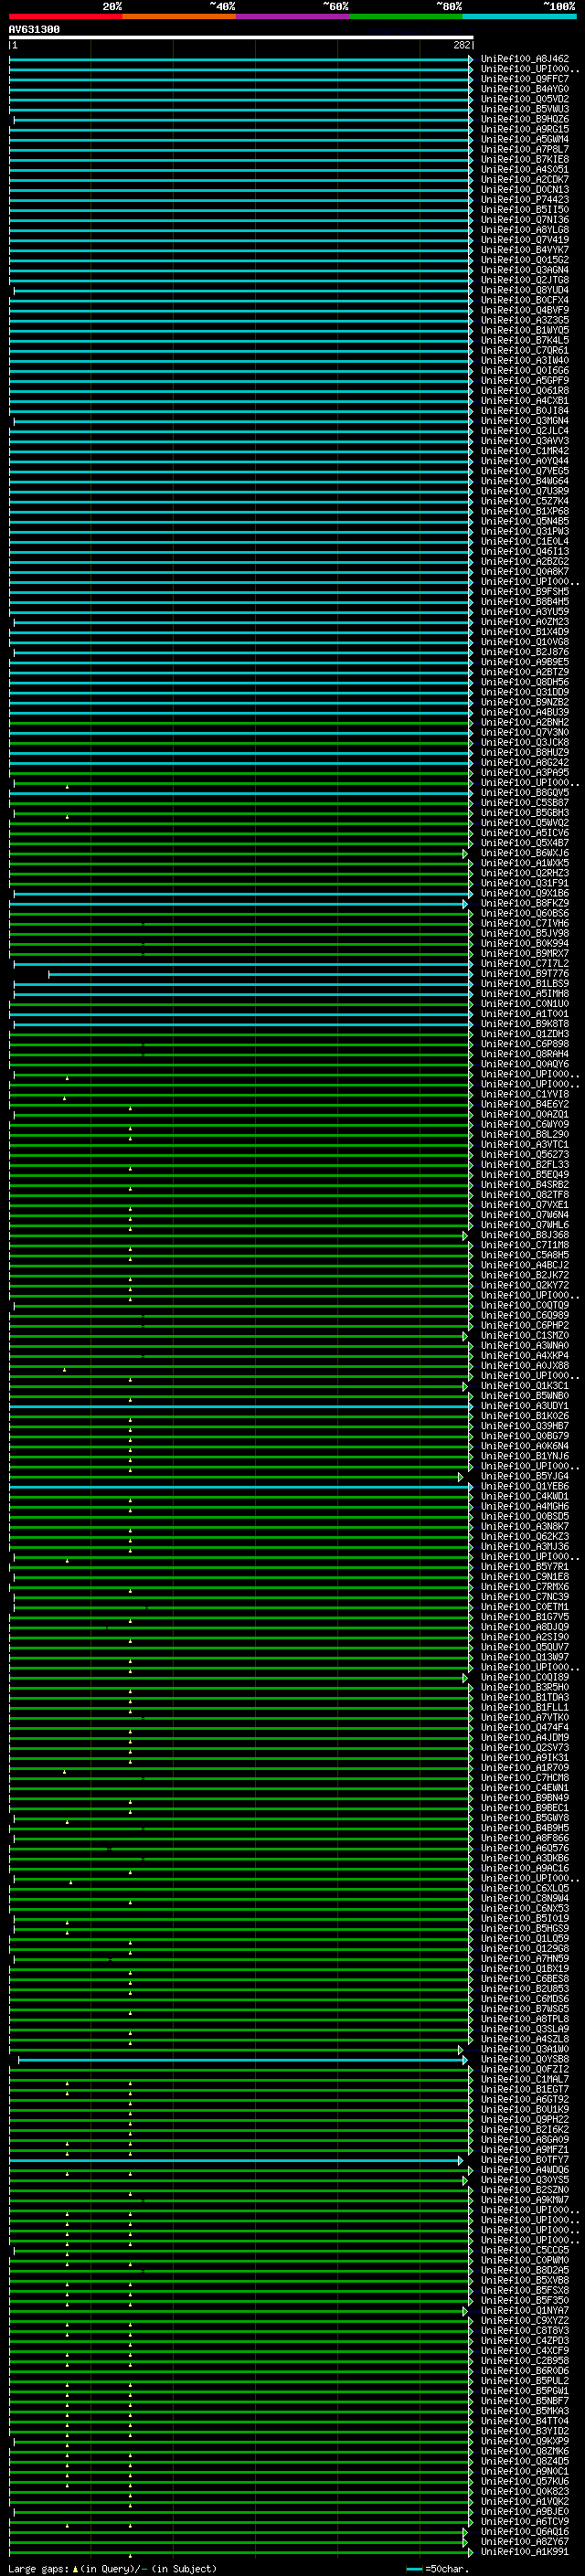Select the UniRef100_B0JI84 label
This screenshot has height=2576, width=585.
(524, 410)
